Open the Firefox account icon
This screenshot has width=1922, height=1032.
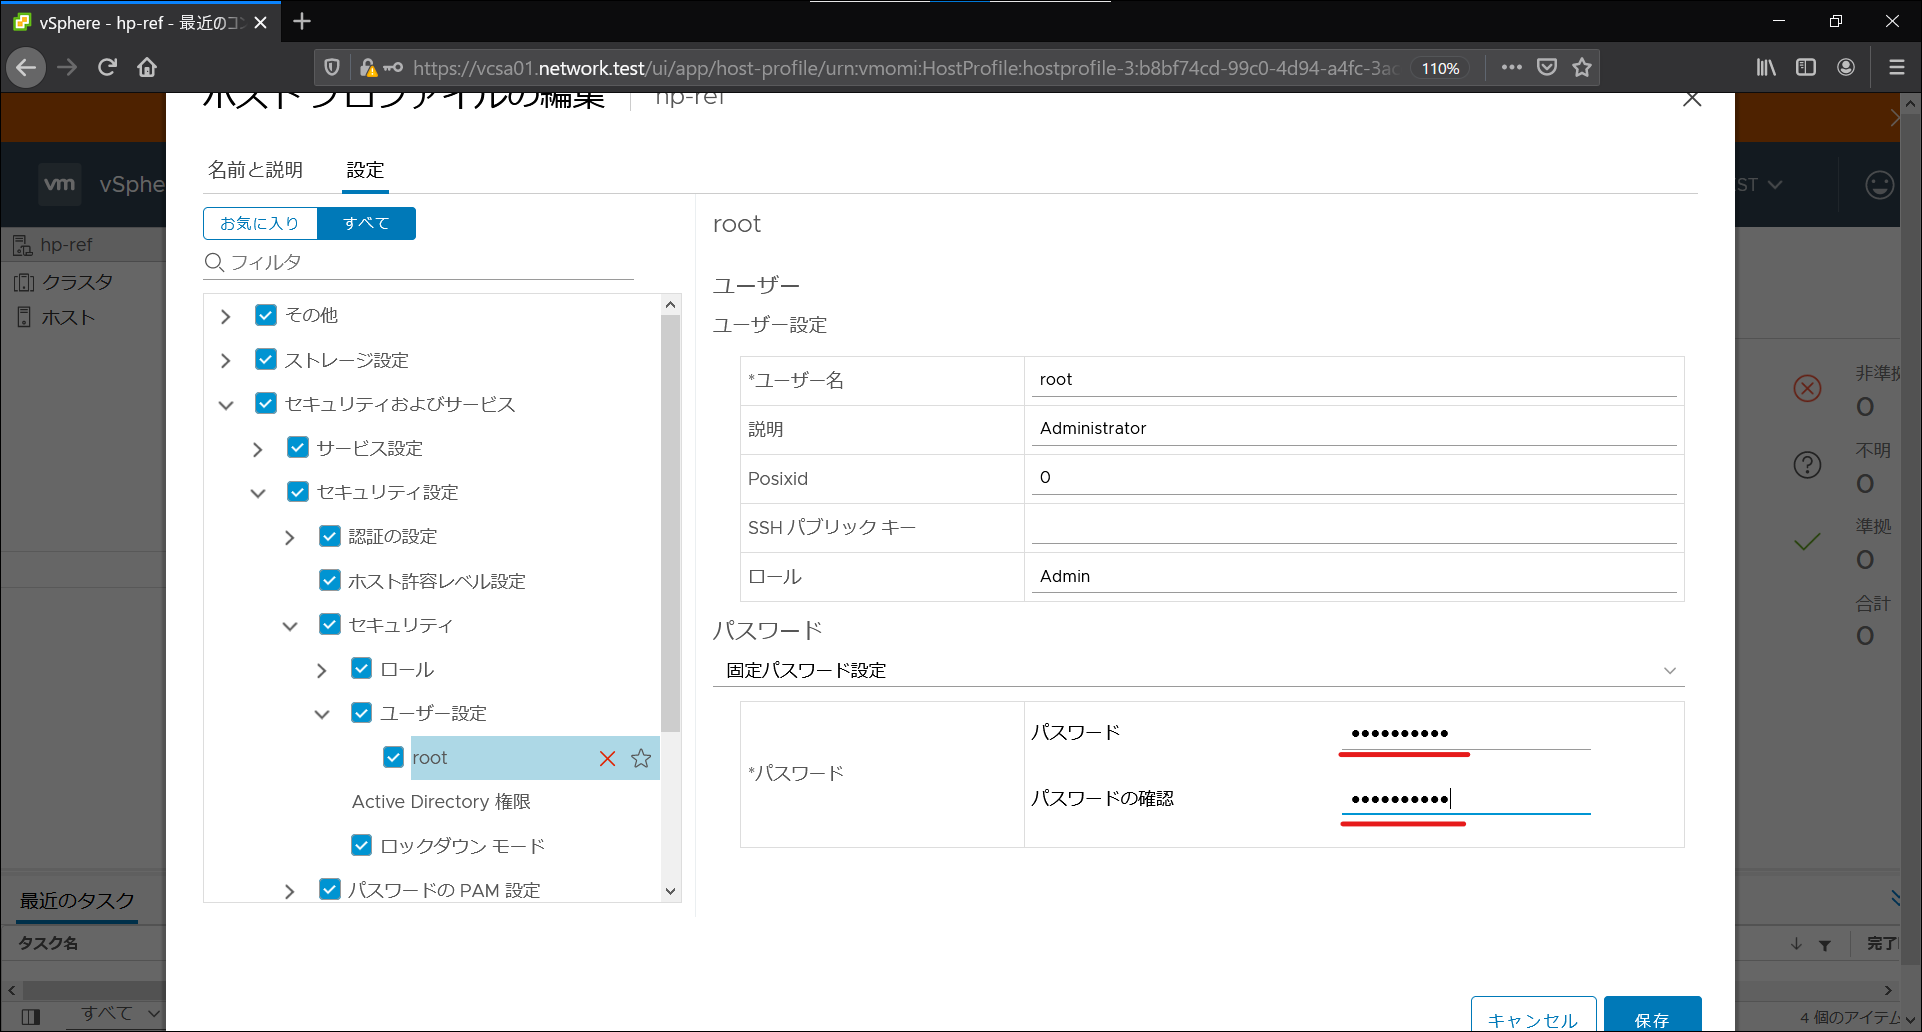tap(1846, 67)
